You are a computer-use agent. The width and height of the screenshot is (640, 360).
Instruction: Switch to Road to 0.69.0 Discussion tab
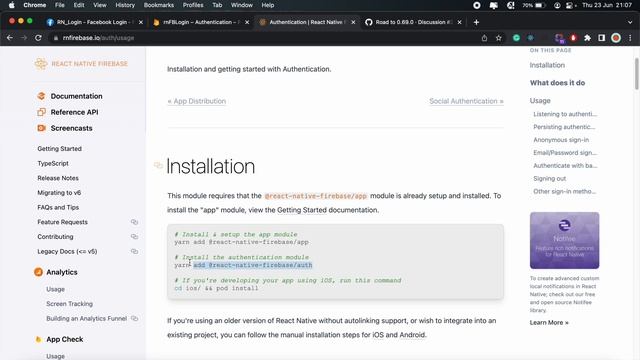[413, 22]
